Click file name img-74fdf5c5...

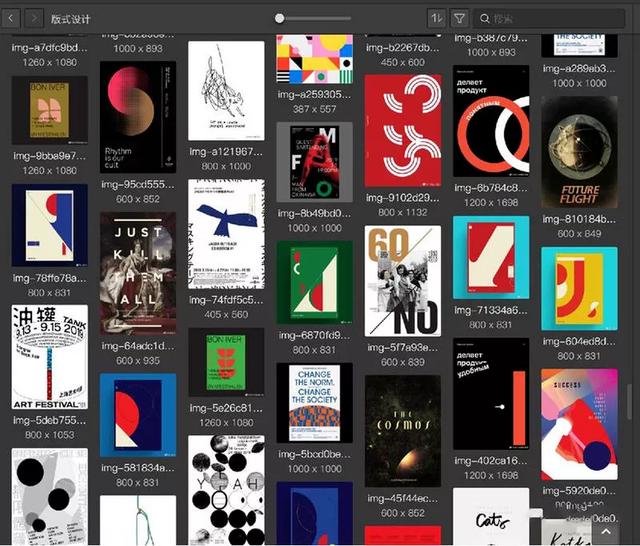click(x=226, y=300)
